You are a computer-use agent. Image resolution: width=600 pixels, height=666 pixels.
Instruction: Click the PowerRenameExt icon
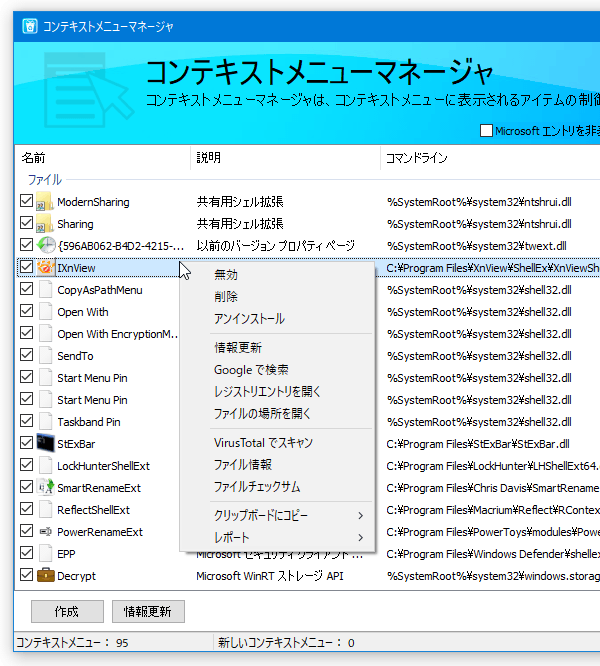(45, 532)
